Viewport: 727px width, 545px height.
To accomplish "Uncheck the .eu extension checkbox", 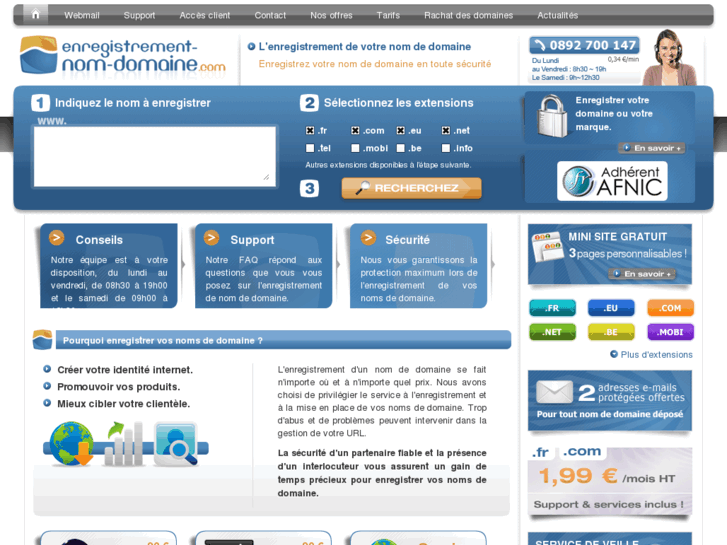I will point(401,130).
